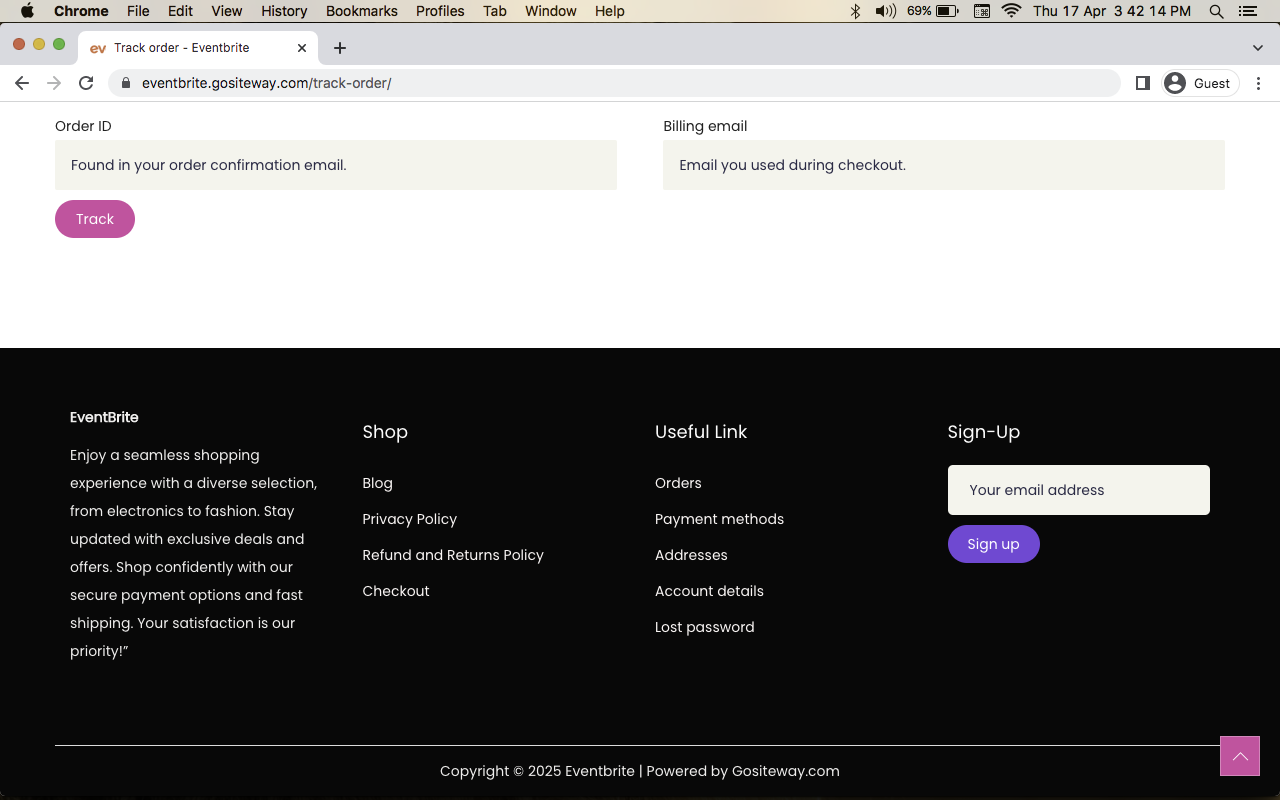Click the Shop footer heading
The height and width of the screenshot is (800, 1280).
point(385,432)
